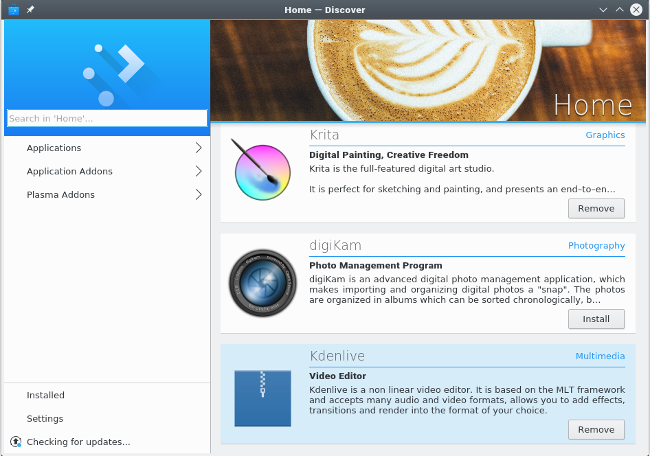Open the Installed section
The height and width of the screenshot is (456, 650).
click(46, 395)
